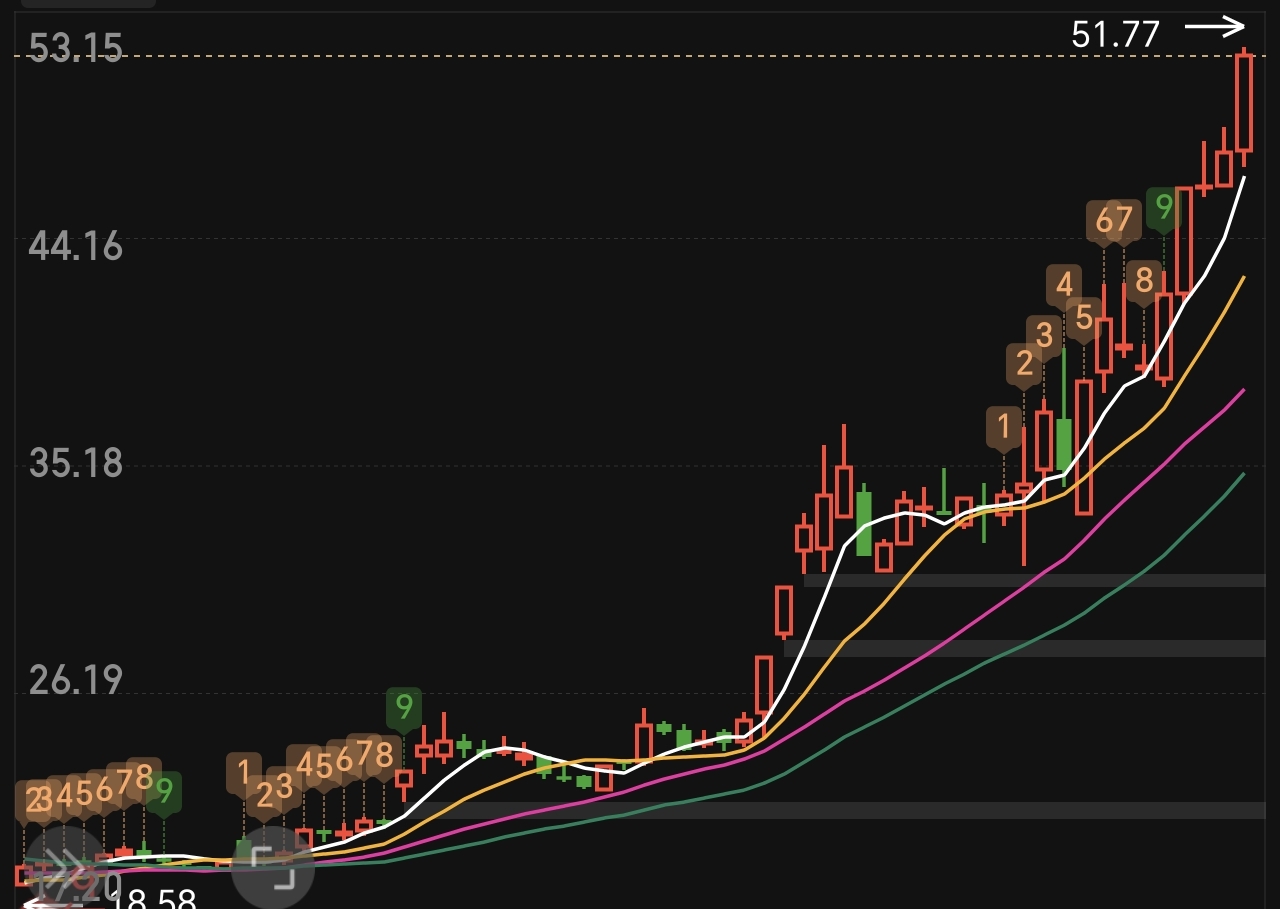
Task: Select sequence marker 4 in the right-hand count
Action: coord(1064,284)
